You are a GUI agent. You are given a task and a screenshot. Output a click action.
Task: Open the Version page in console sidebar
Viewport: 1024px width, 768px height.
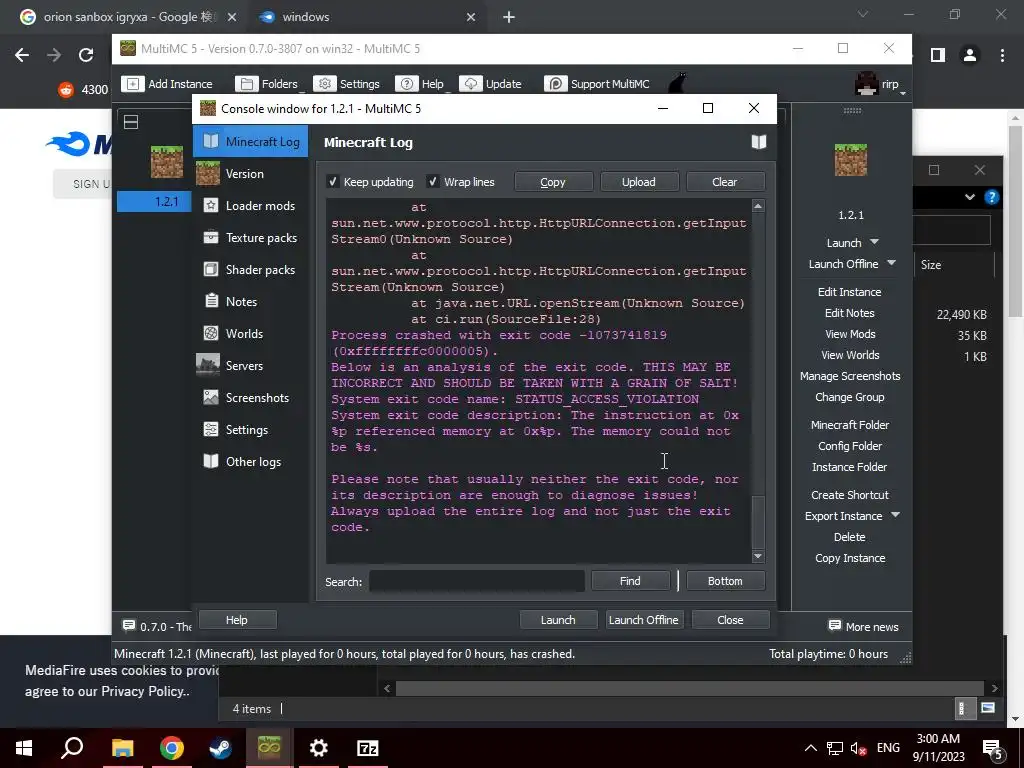[x=250, y=173]
